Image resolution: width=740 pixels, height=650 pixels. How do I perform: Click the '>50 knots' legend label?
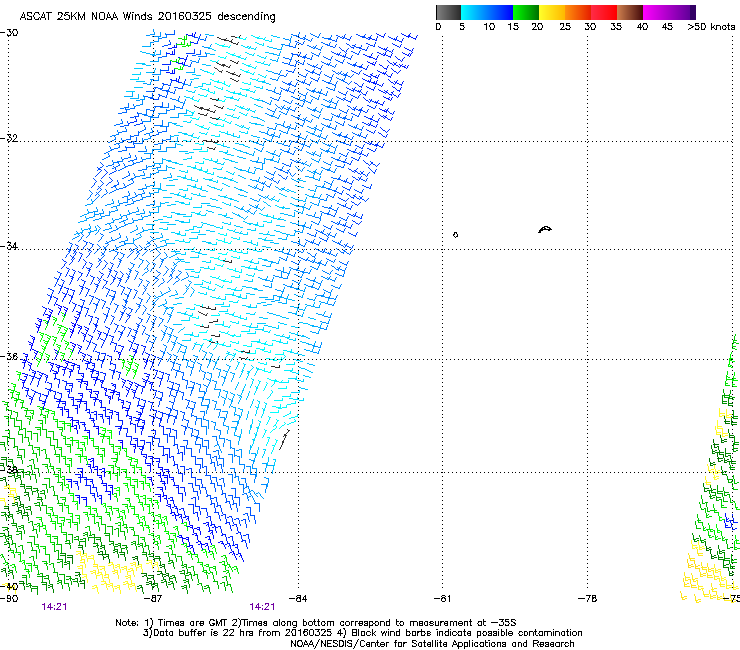(711, 27)
